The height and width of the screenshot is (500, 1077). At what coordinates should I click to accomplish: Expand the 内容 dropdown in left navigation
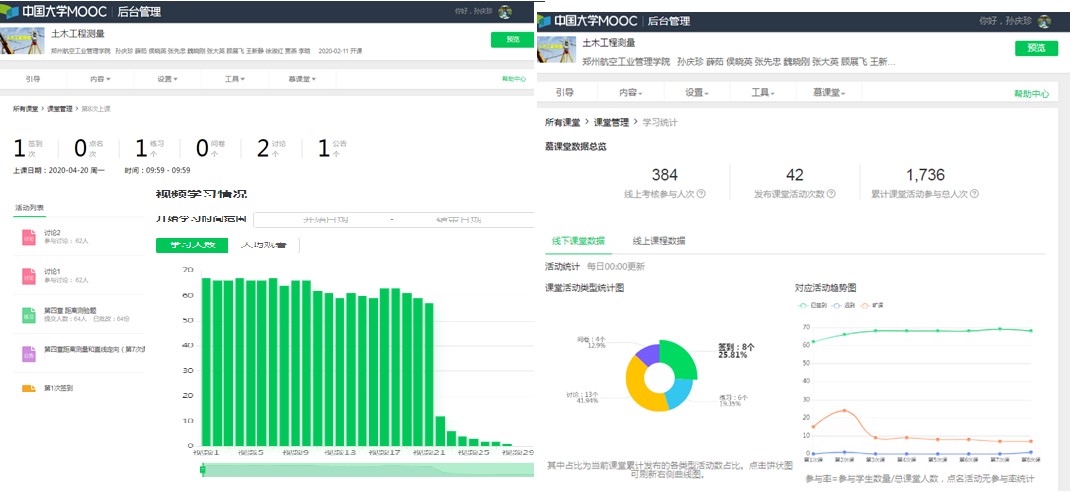tap(99, 78)
